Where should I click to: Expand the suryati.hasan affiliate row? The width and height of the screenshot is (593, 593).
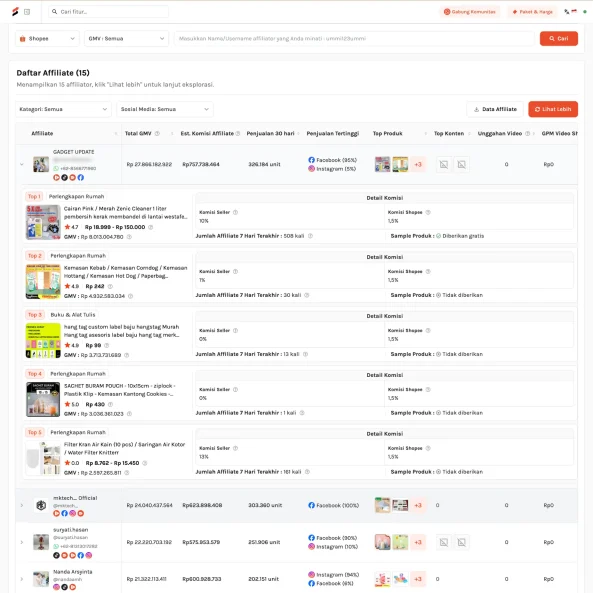tap(22, 542)
